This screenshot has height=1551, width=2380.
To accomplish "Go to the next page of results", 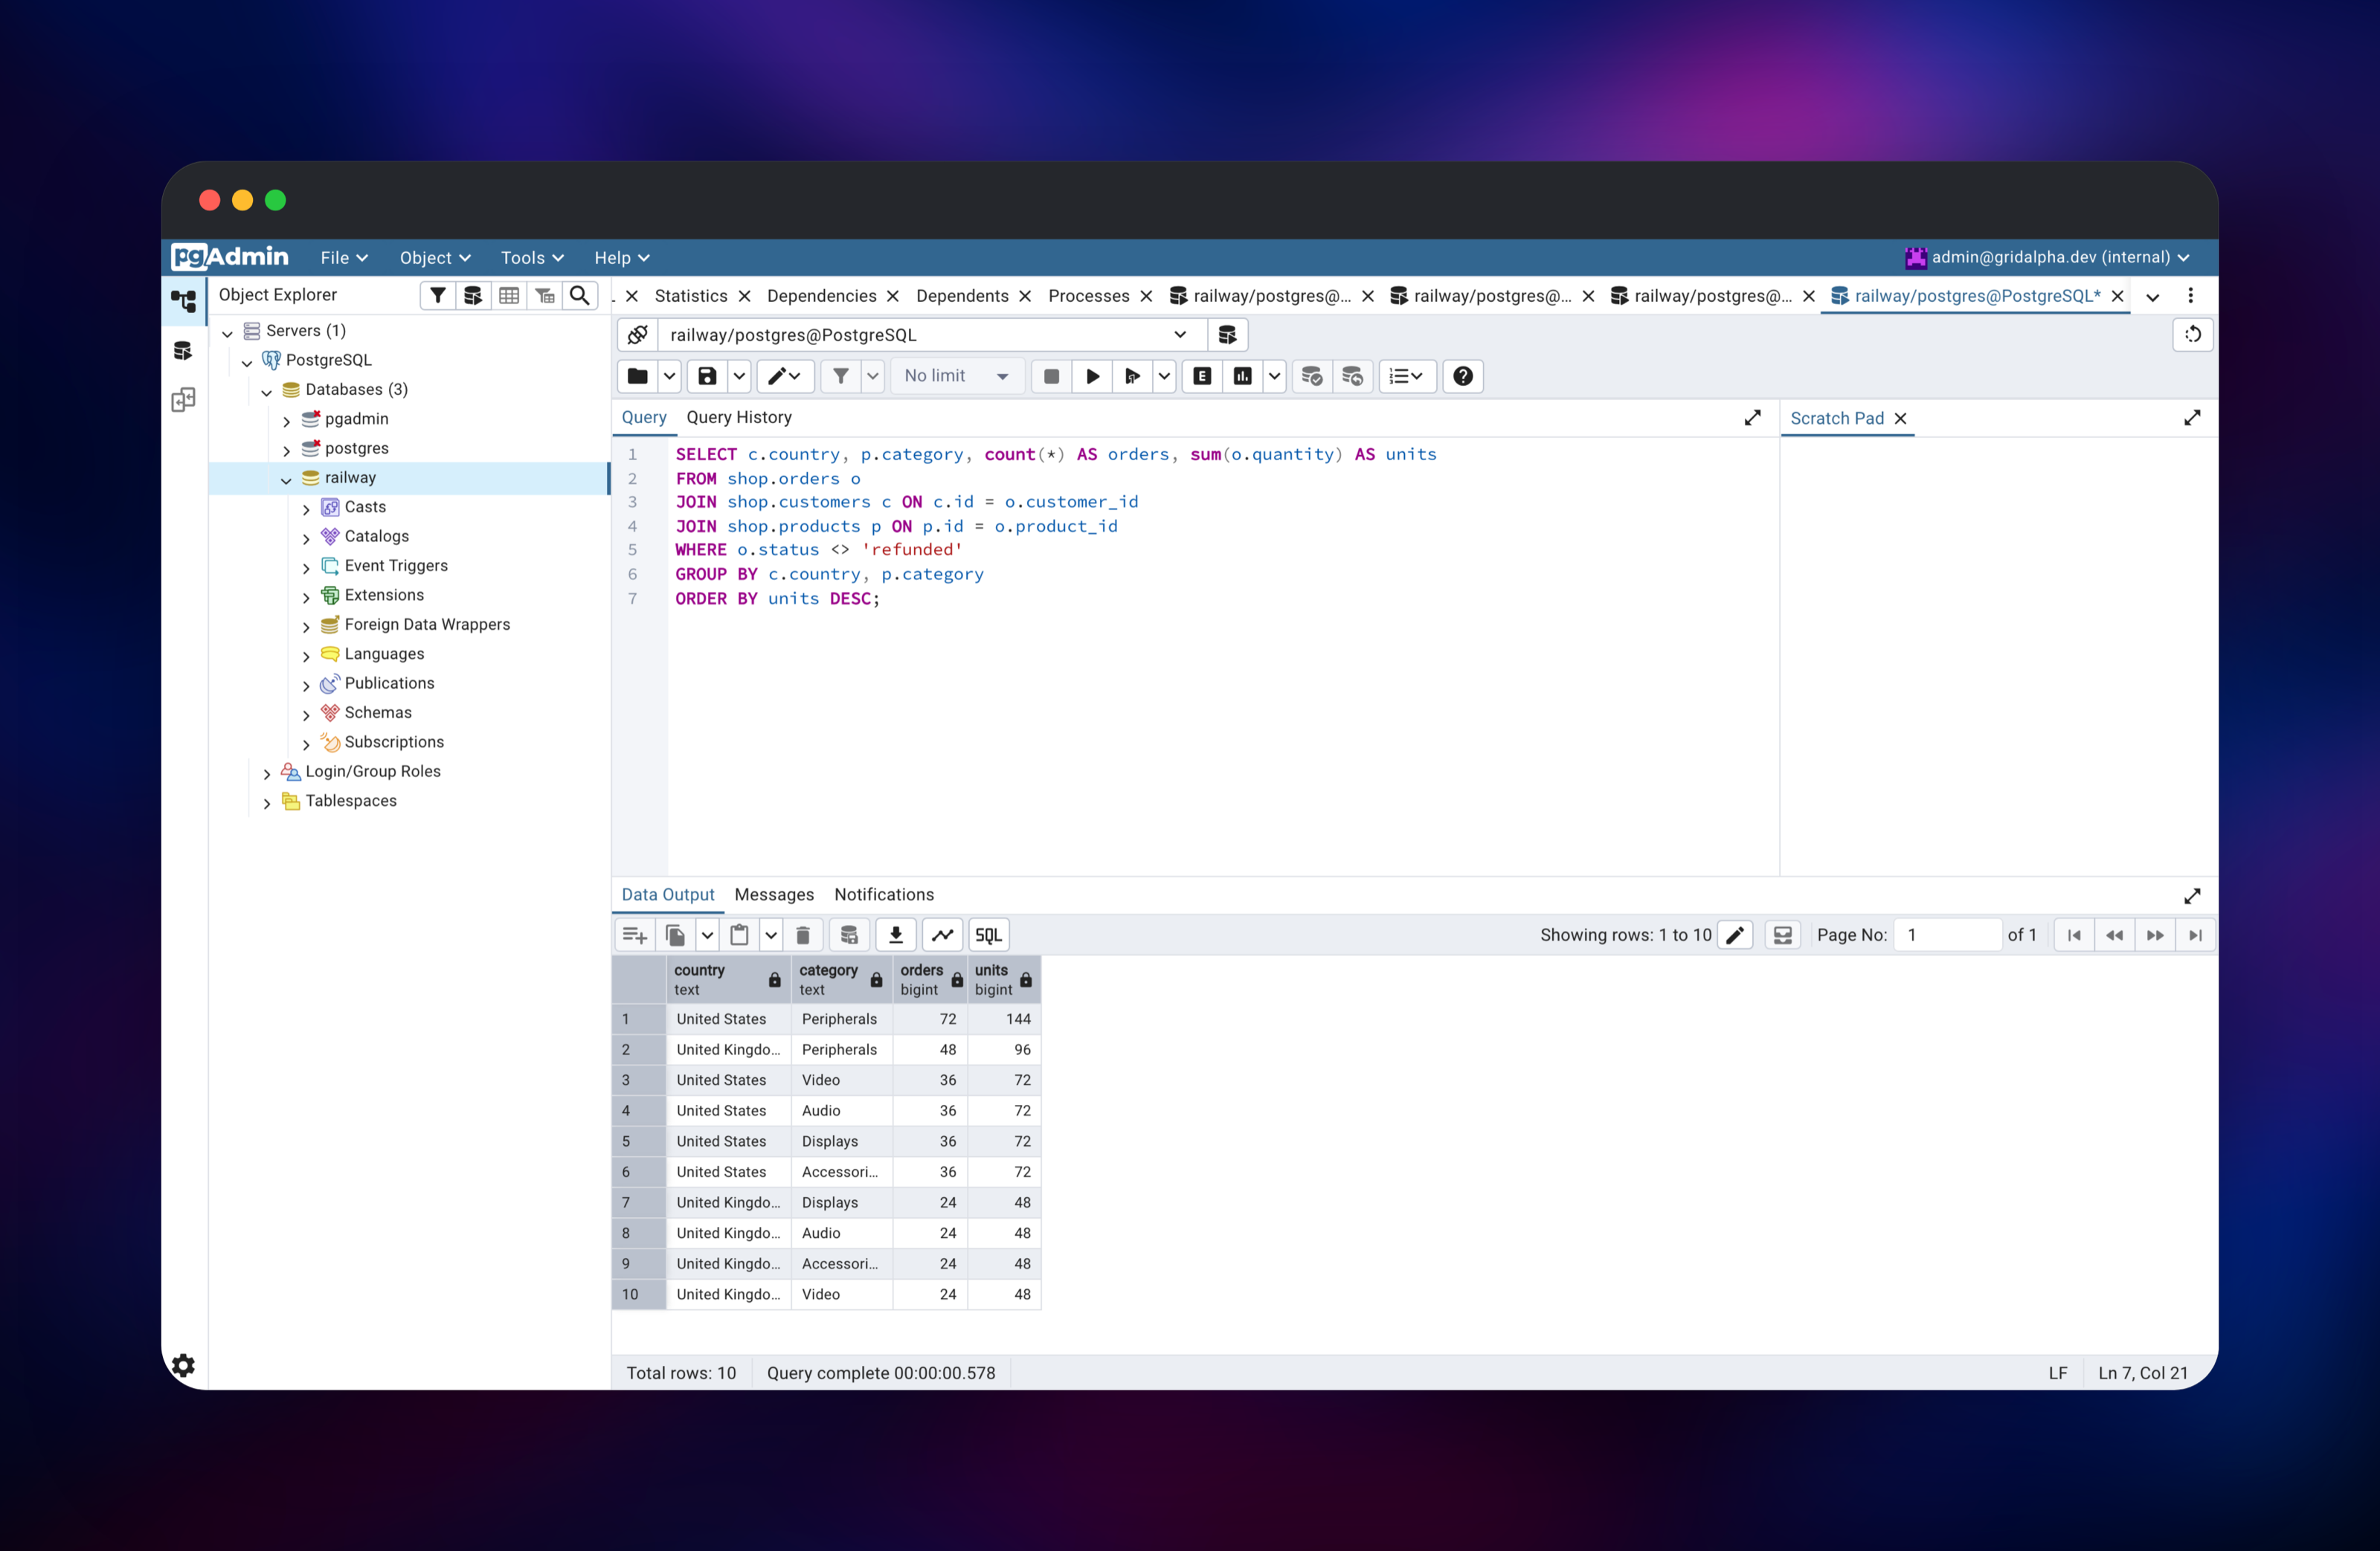I will tap(2155, 935).
